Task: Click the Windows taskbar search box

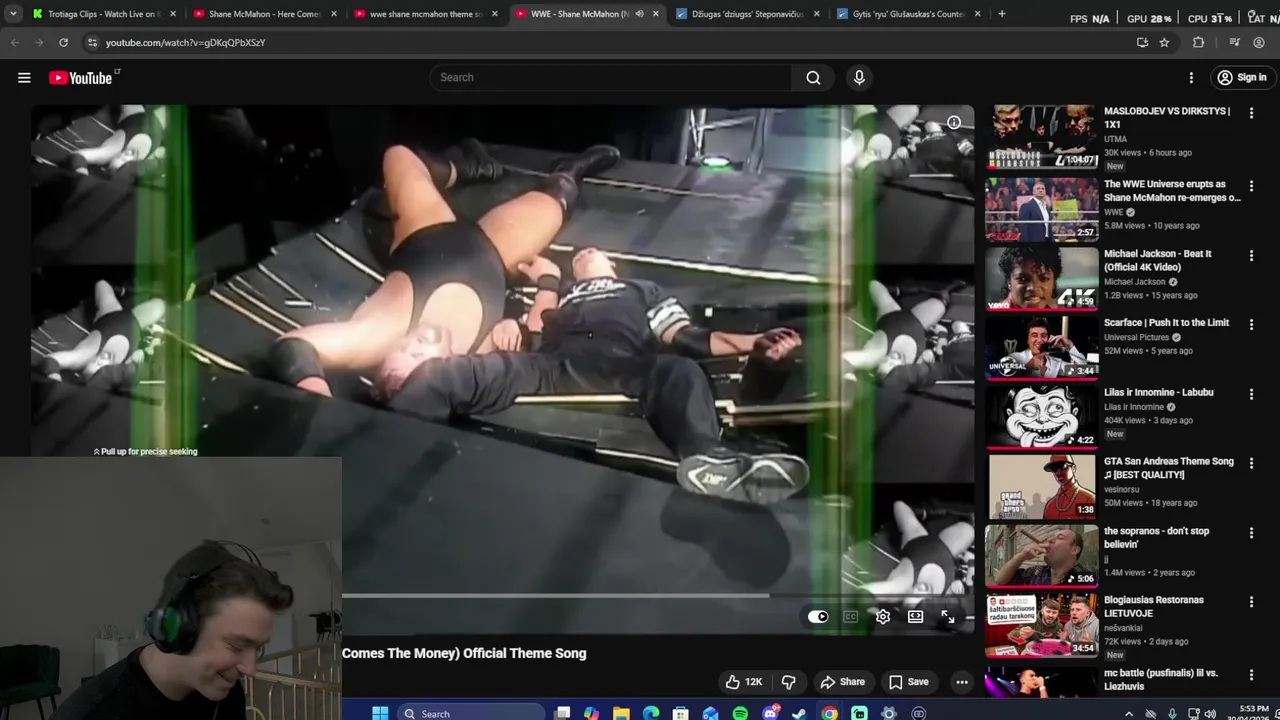Action: pos(470,713)
